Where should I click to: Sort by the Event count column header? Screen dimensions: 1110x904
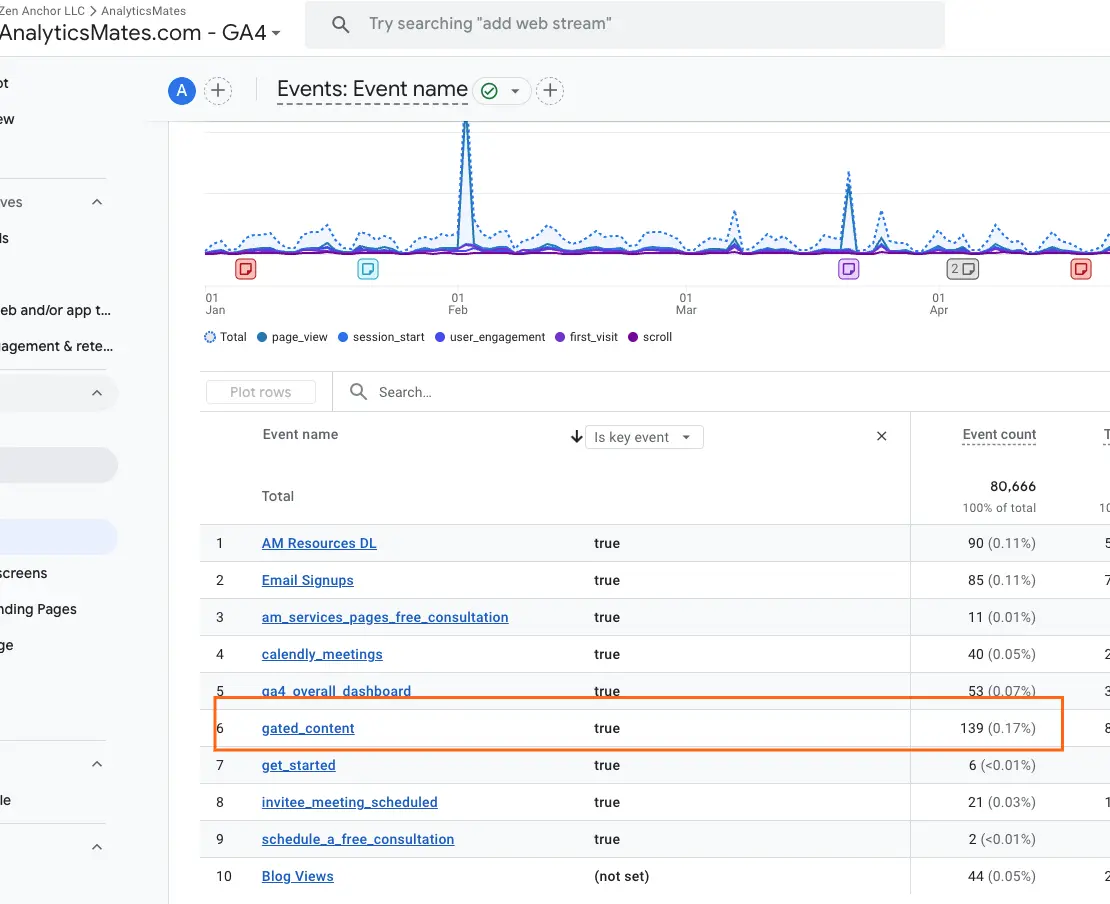click(999, 435)
